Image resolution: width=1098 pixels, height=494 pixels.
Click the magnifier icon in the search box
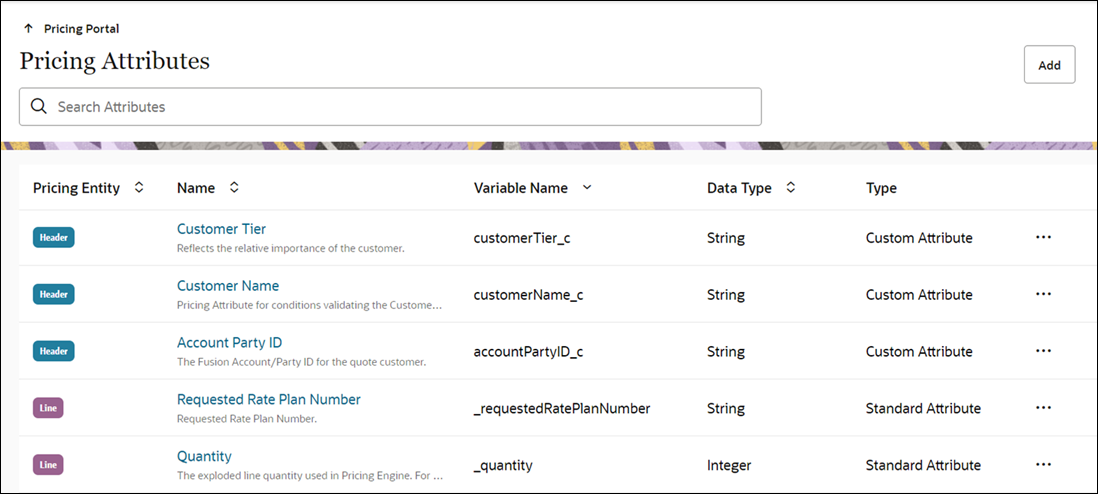coord(39,107)
